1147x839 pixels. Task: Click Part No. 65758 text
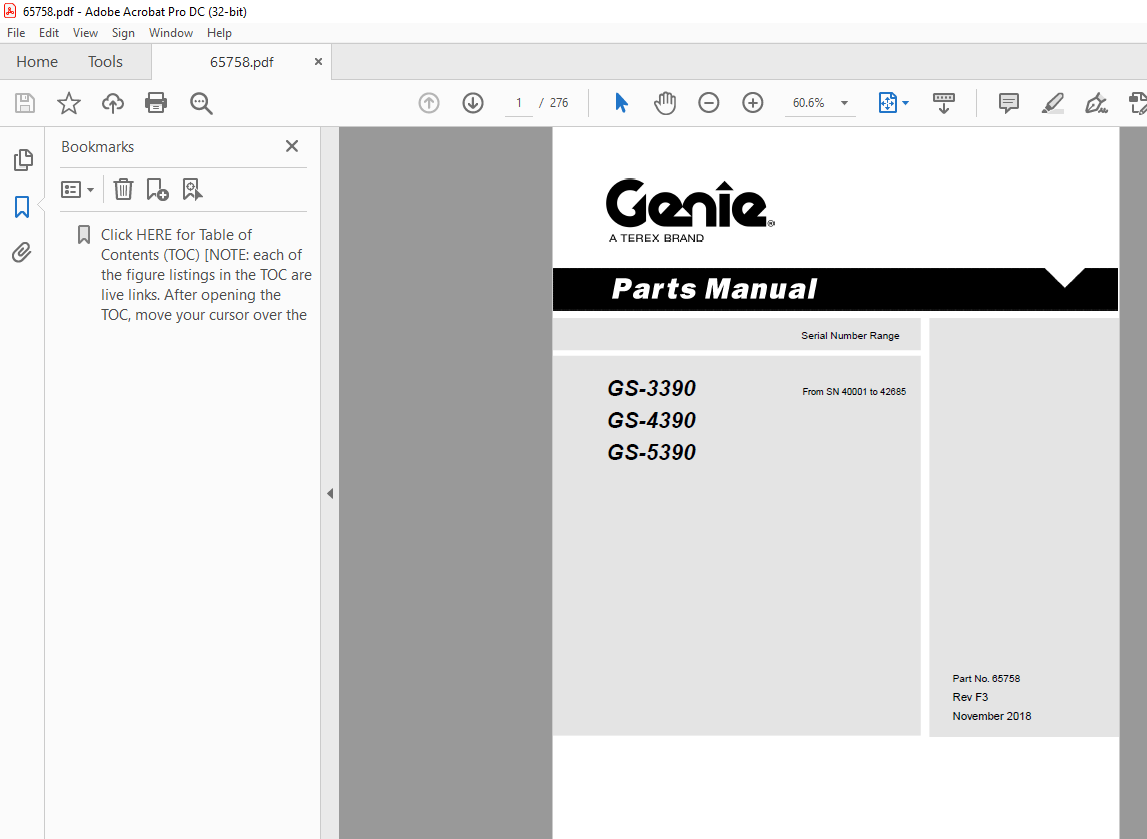(x=986, y=679)
